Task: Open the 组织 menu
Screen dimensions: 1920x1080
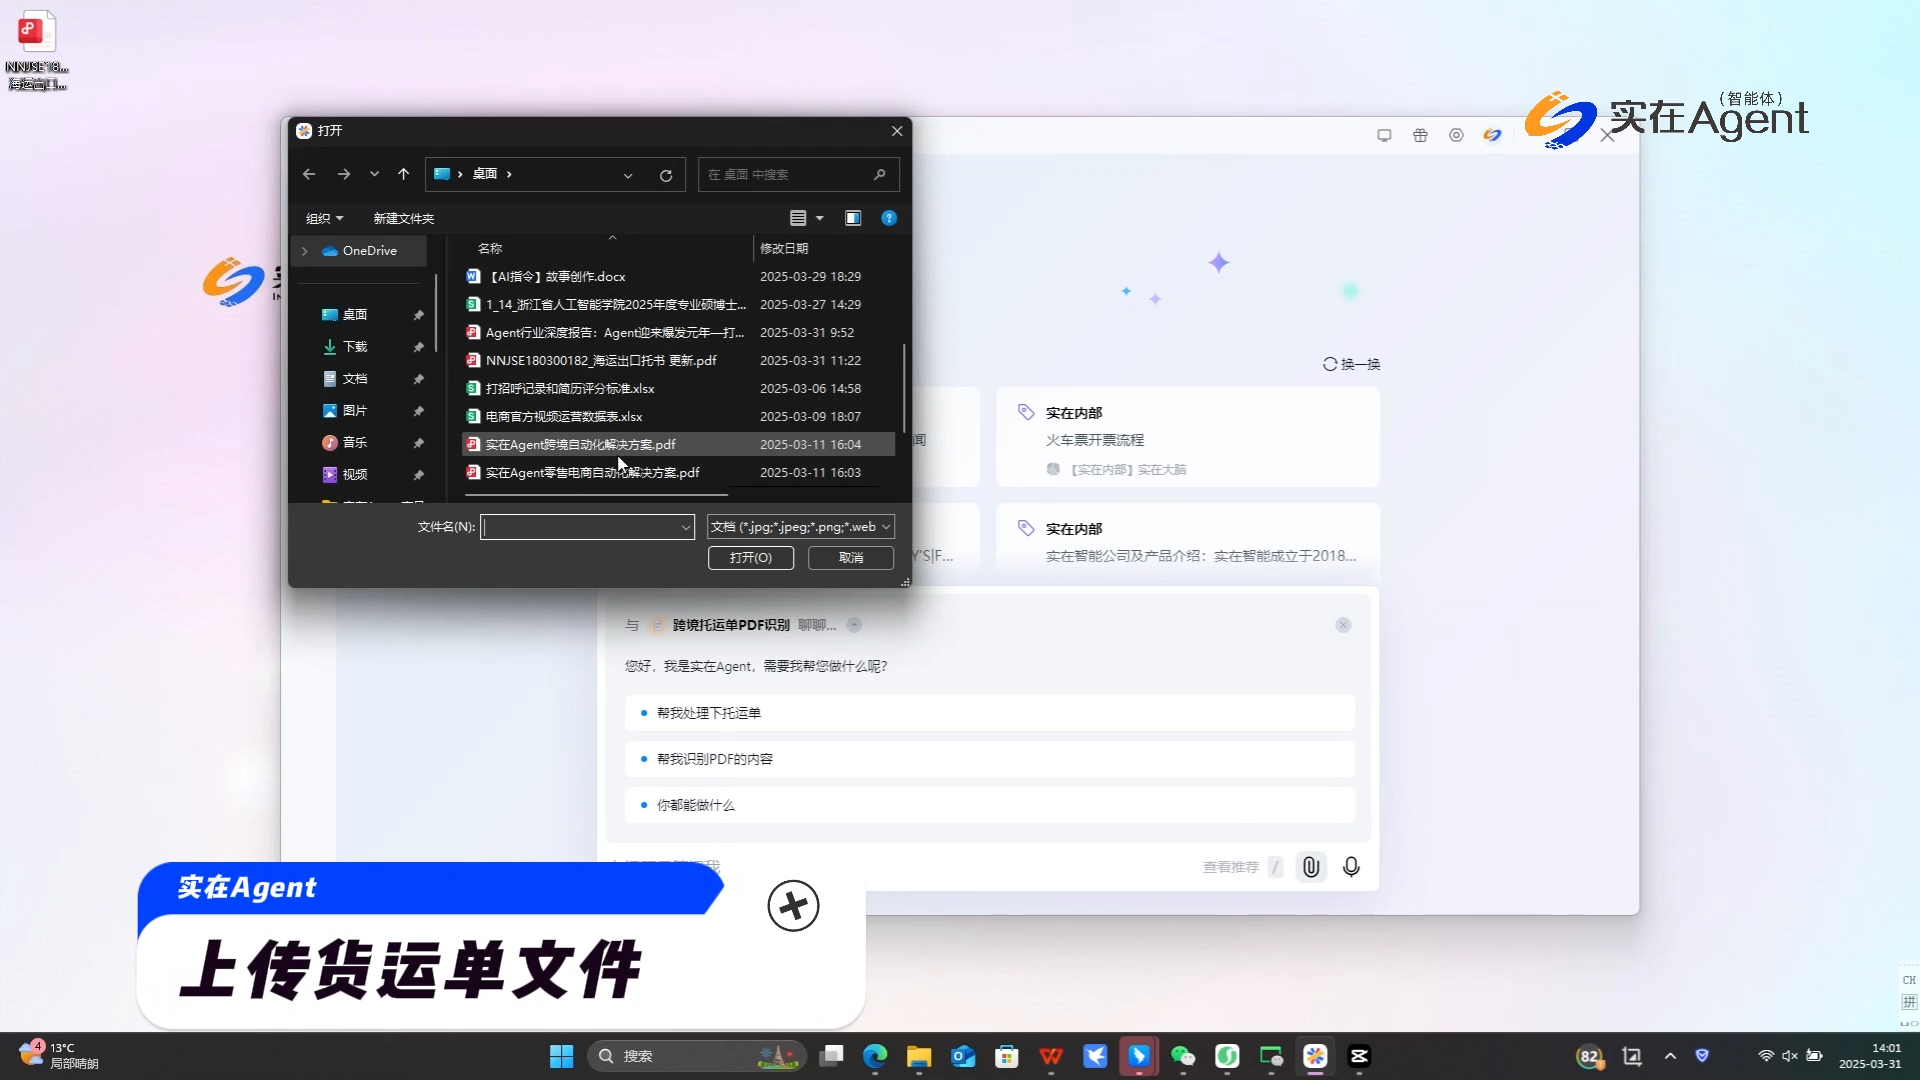Action: [x=324, y=218]
